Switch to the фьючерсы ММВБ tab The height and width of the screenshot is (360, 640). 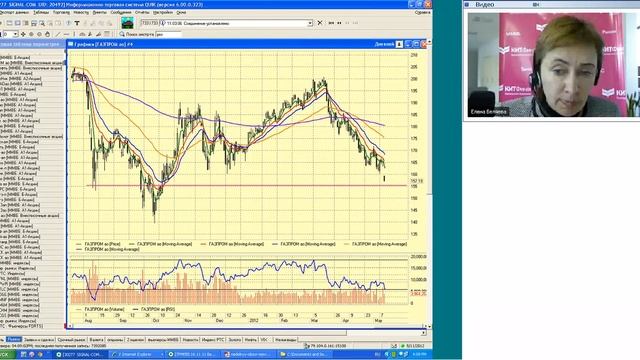163,340
